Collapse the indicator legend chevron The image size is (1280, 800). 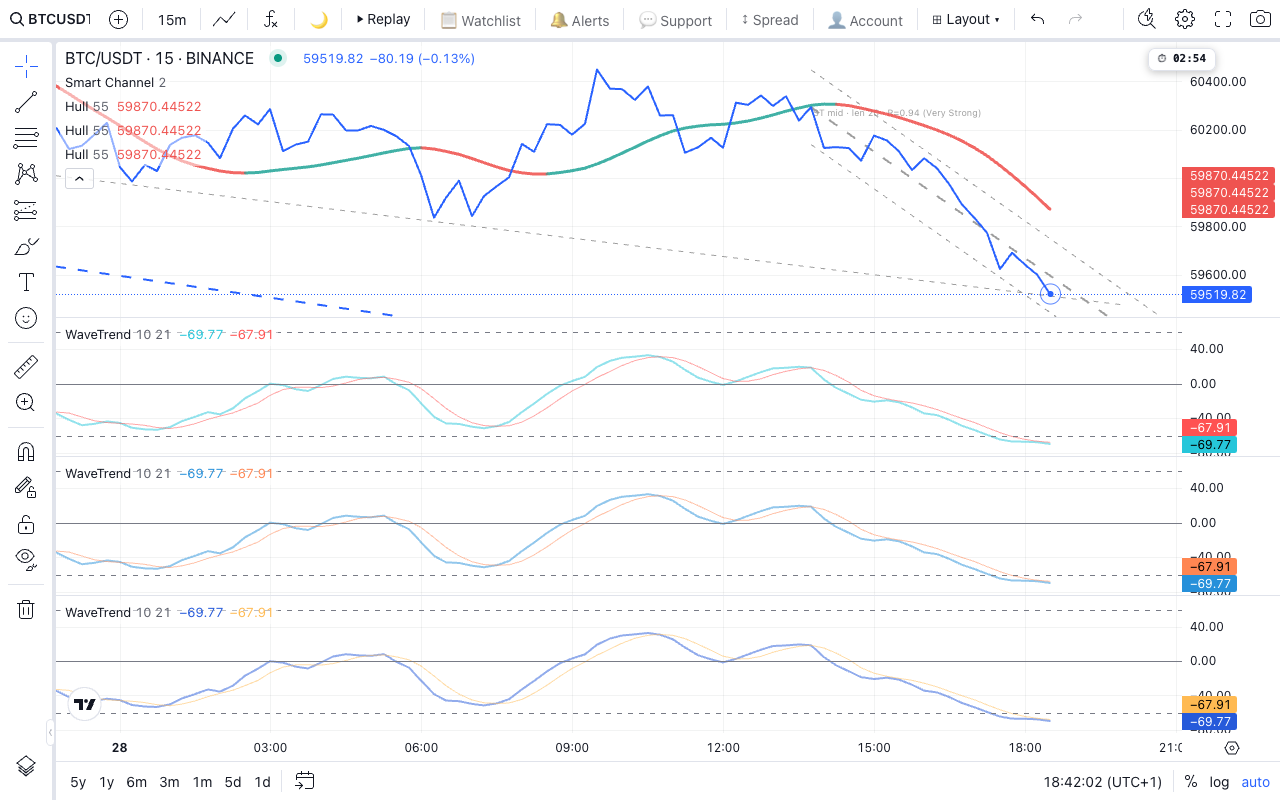79,179
